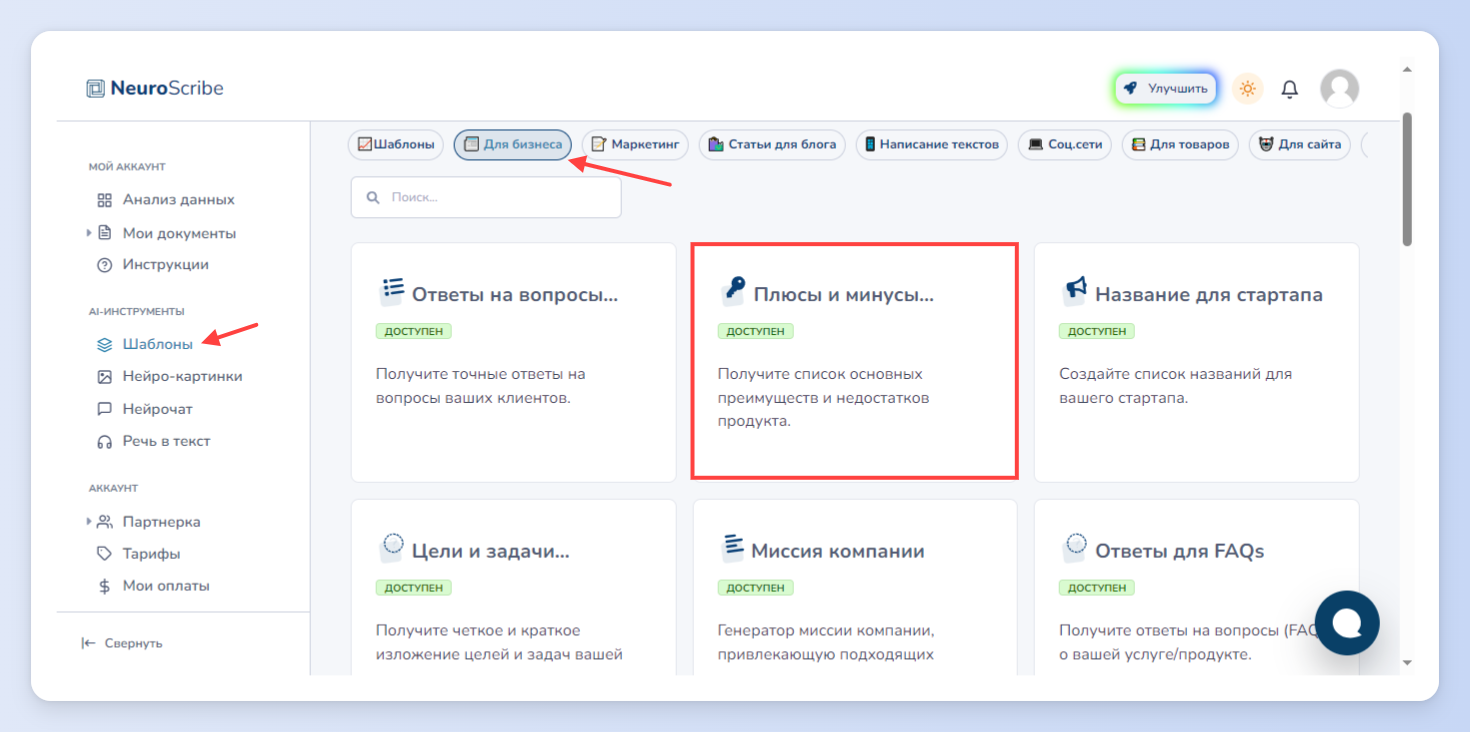Click the Свернуть collapse arrow icon

point(88,643)
